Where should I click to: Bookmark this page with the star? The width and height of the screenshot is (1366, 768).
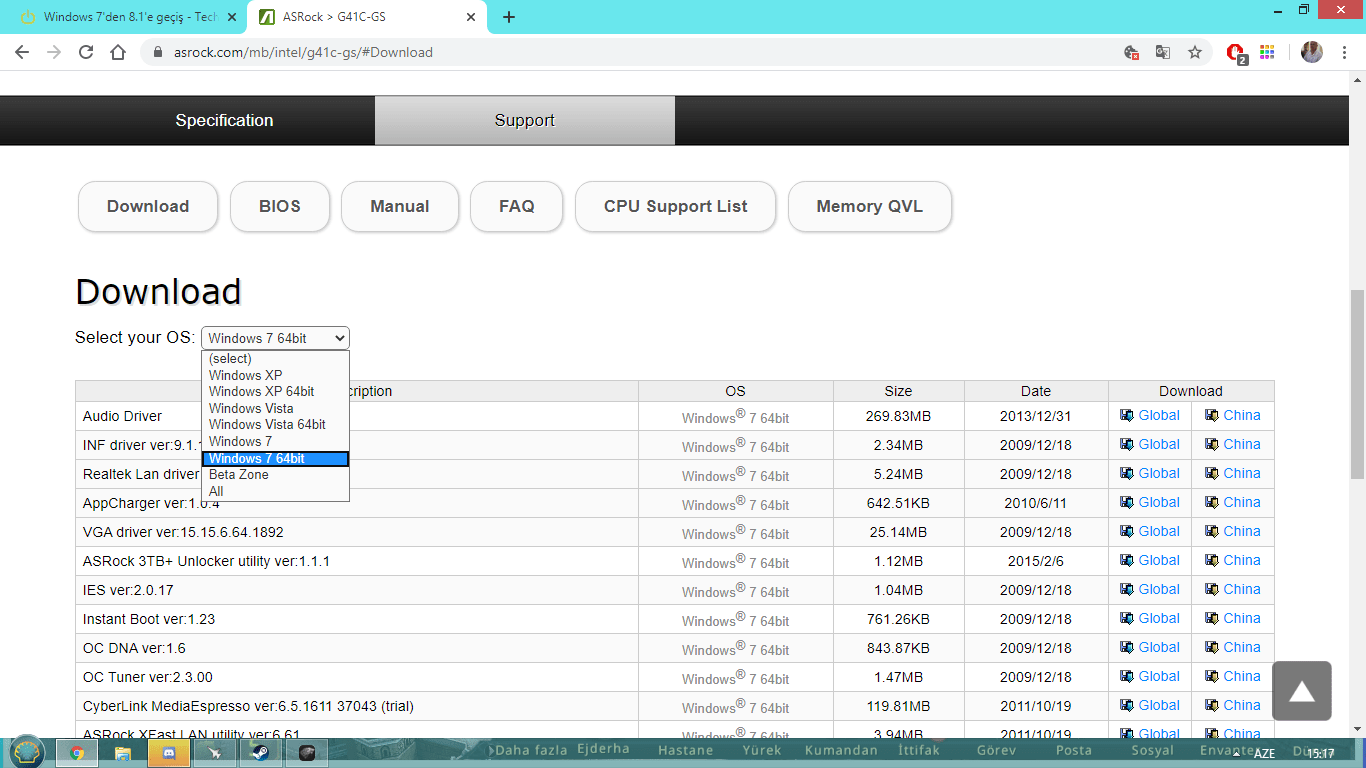(x=1195, y=52)
